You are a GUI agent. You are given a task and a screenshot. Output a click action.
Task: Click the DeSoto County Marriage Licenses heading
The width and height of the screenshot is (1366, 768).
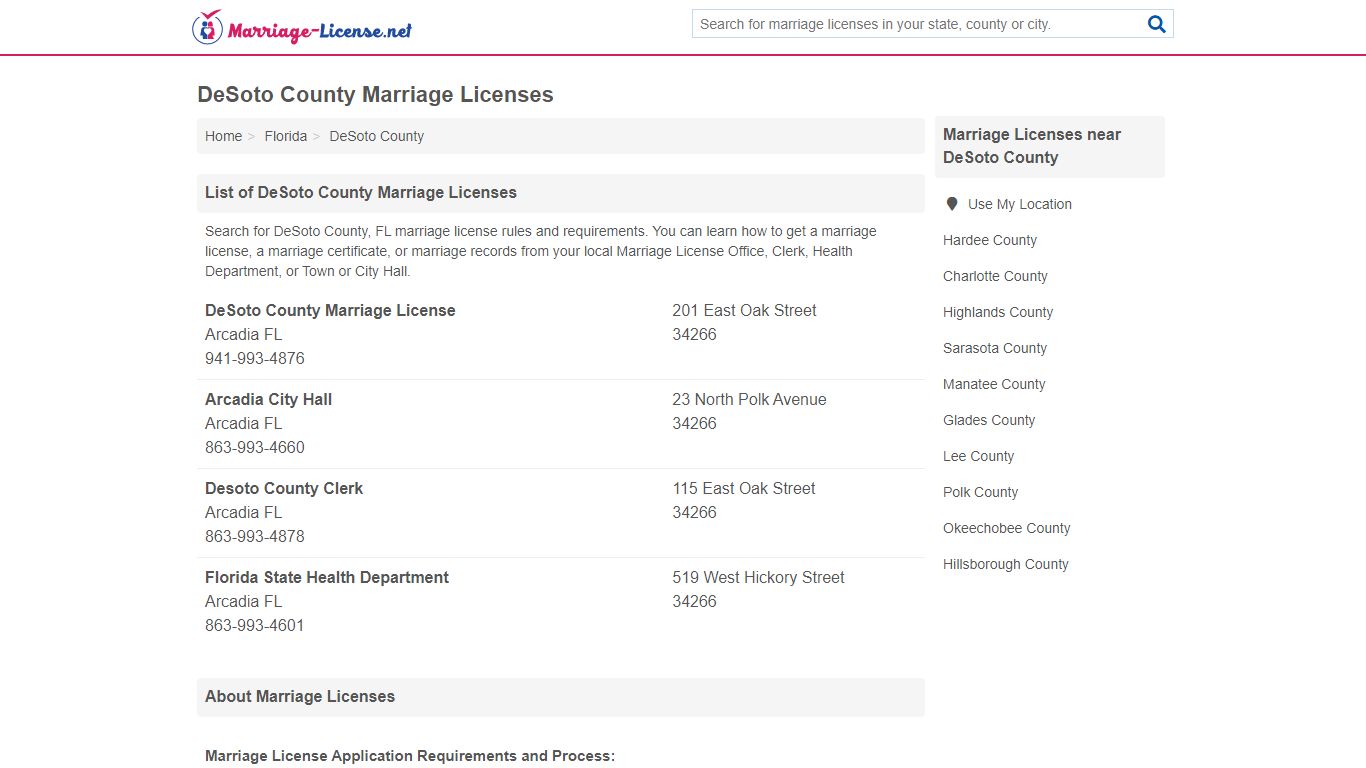[375, 95]
